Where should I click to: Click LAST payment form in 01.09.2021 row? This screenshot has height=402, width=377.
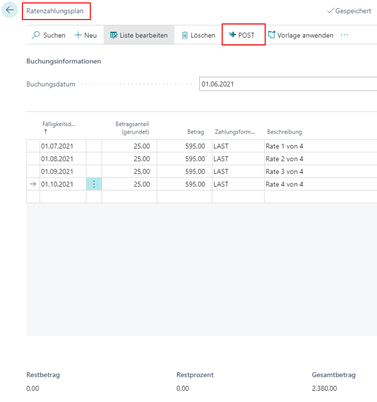point(238,171)
